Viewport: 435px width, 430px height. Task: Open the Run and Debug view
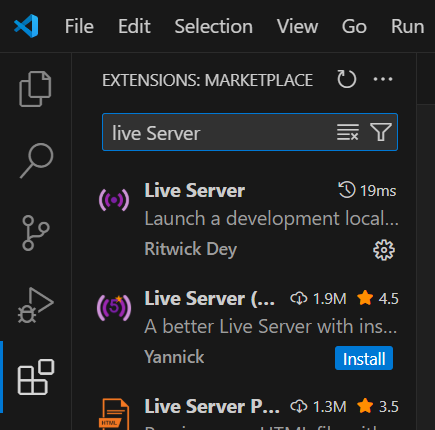pos(35,305)
